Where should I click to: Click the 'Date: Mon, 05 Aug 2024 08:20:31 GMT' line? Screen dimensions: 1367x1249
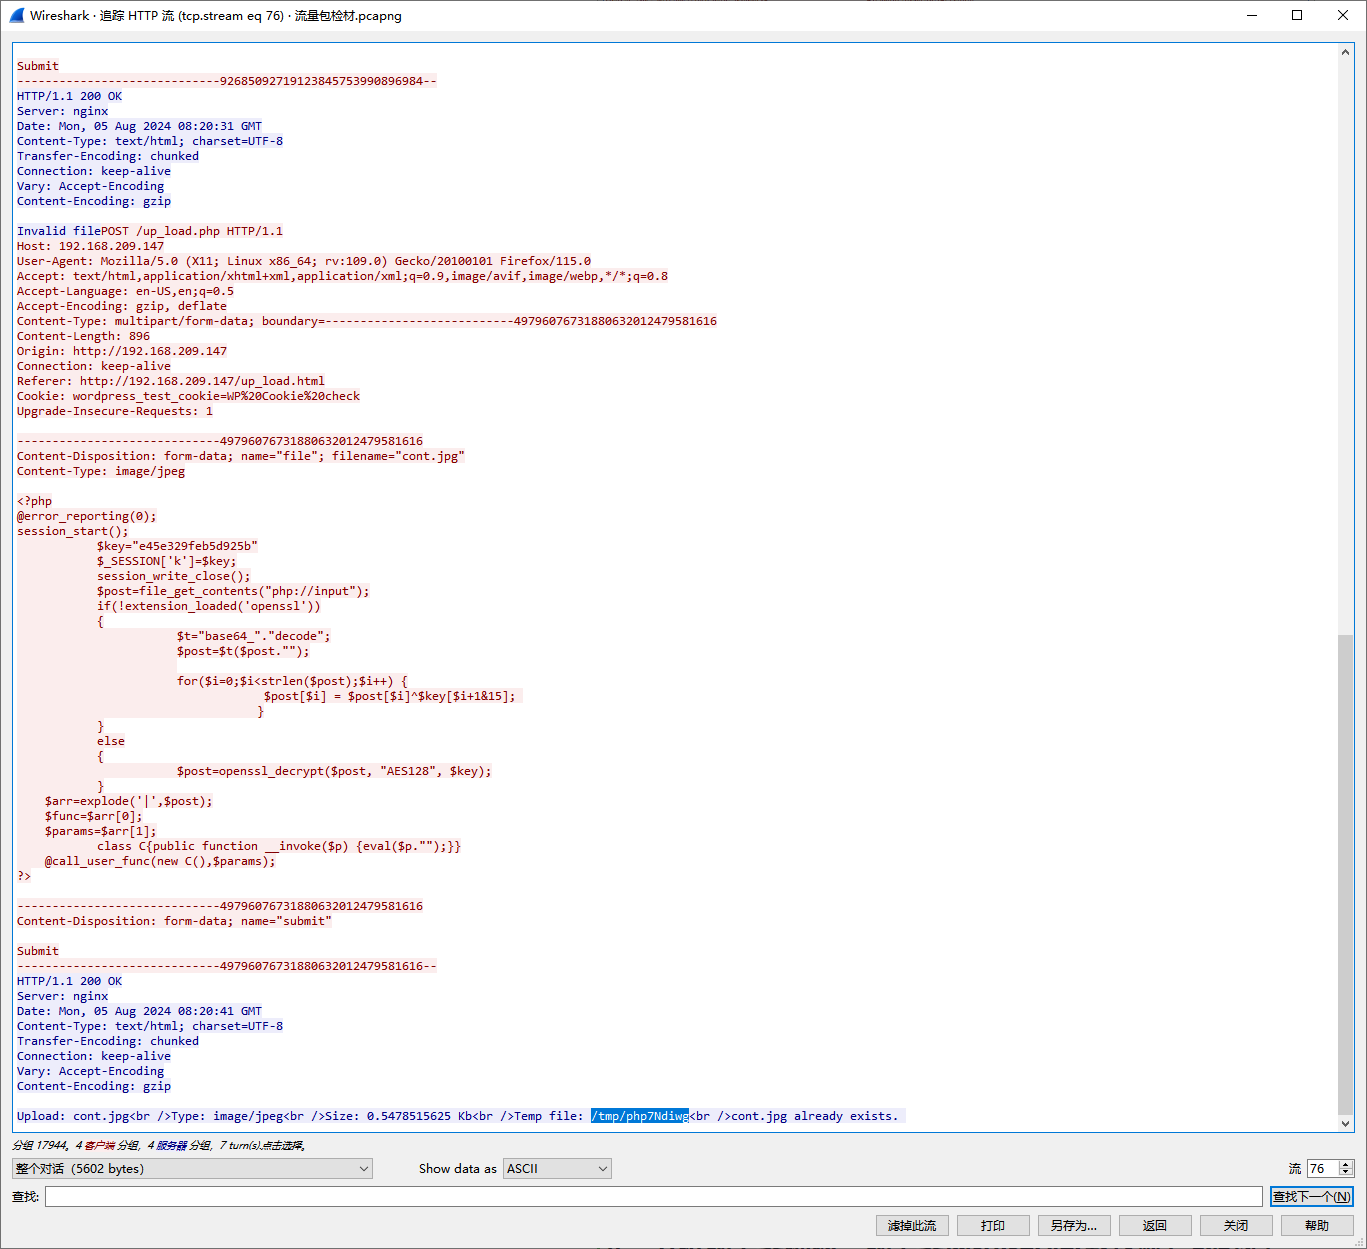pyautogui.click(x=139, y=126)
